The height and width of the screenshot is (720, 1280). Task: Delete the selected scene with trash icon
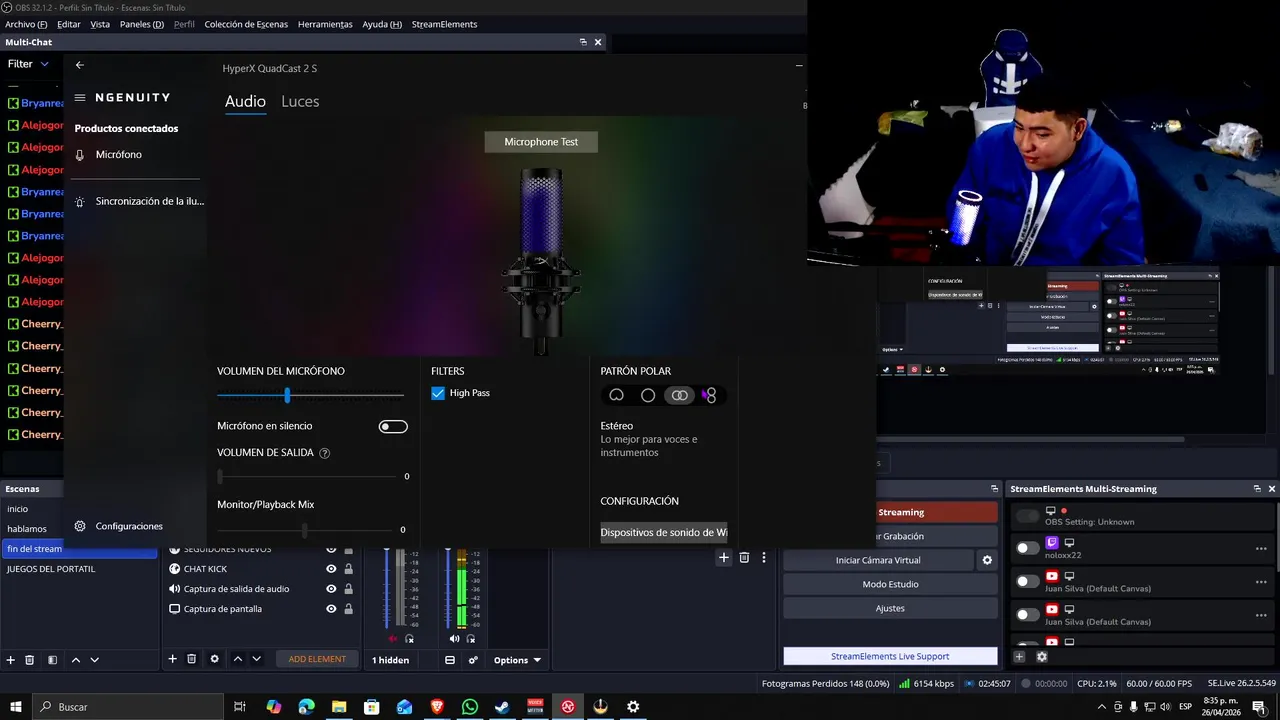pos(30,660)
